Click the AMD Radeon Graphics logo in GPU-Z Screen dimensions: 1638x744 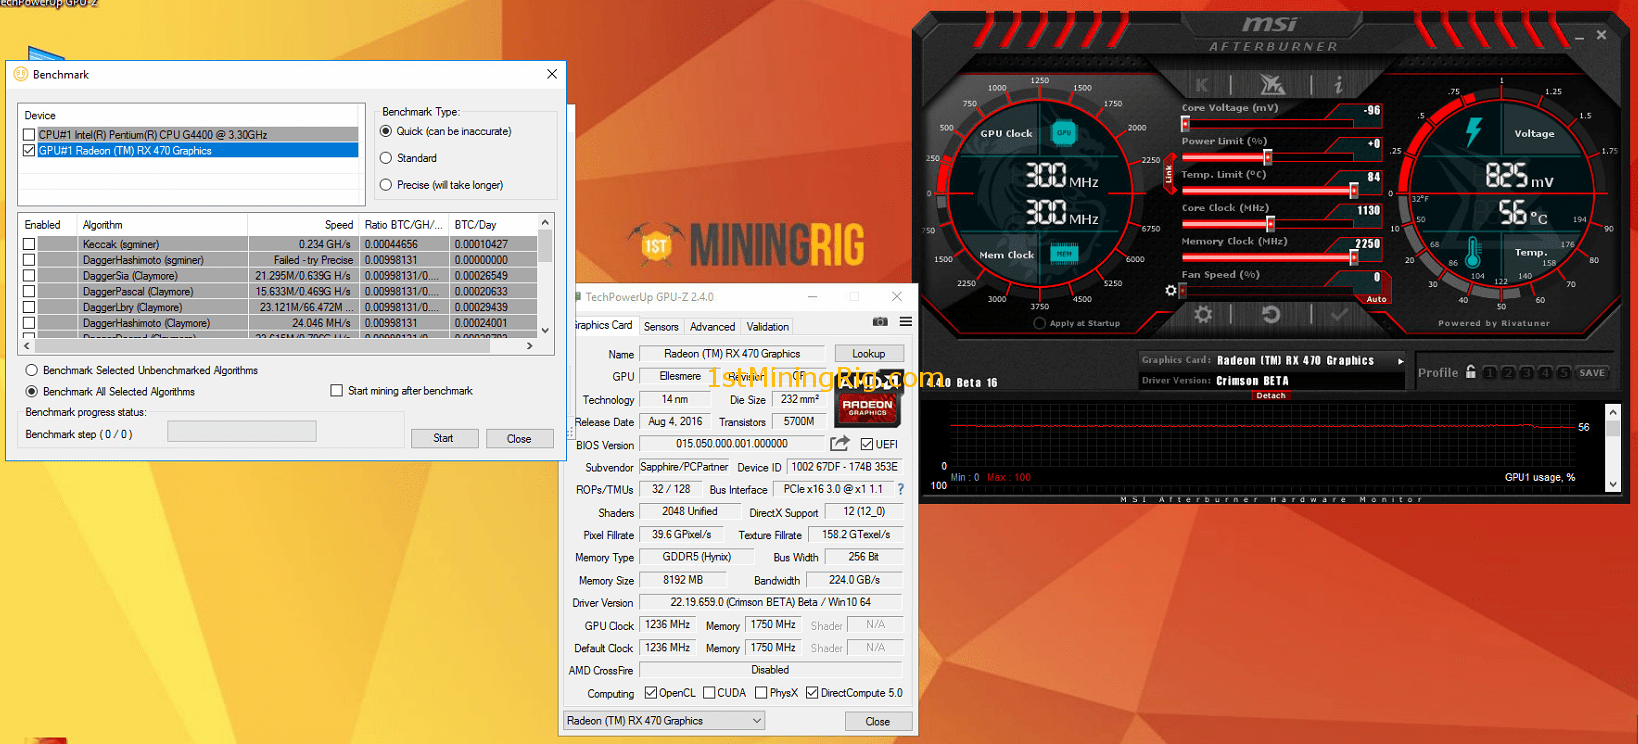point(868,397)
